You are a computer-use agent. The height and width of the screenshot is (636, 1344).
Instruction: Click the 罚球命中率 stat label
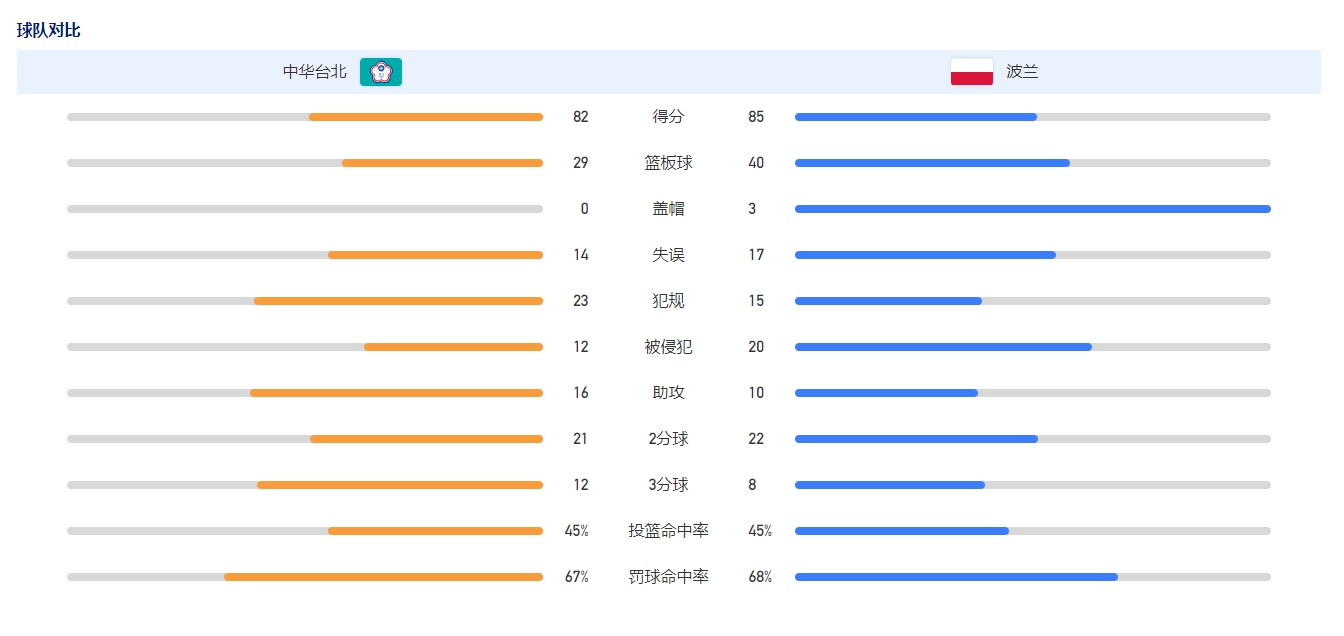pos(669,577)
